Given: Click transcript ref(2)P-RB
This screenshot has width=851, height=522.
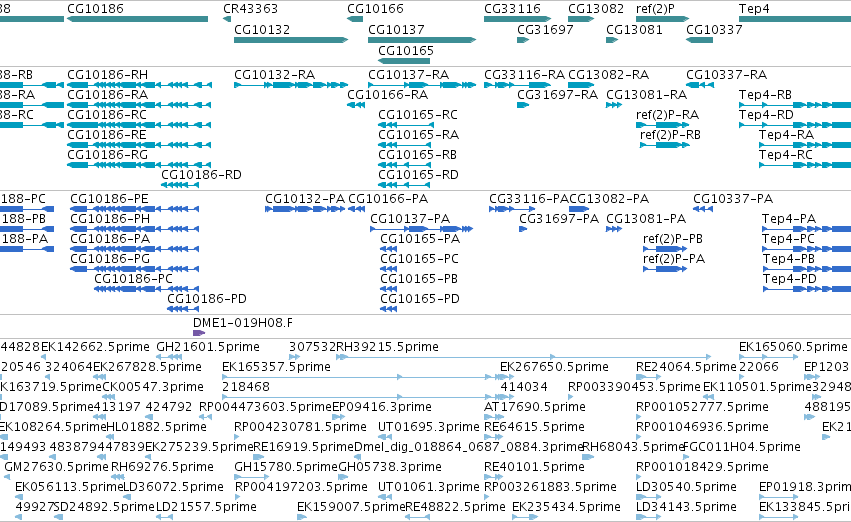Looking at the screenshot, I should 665,145.
